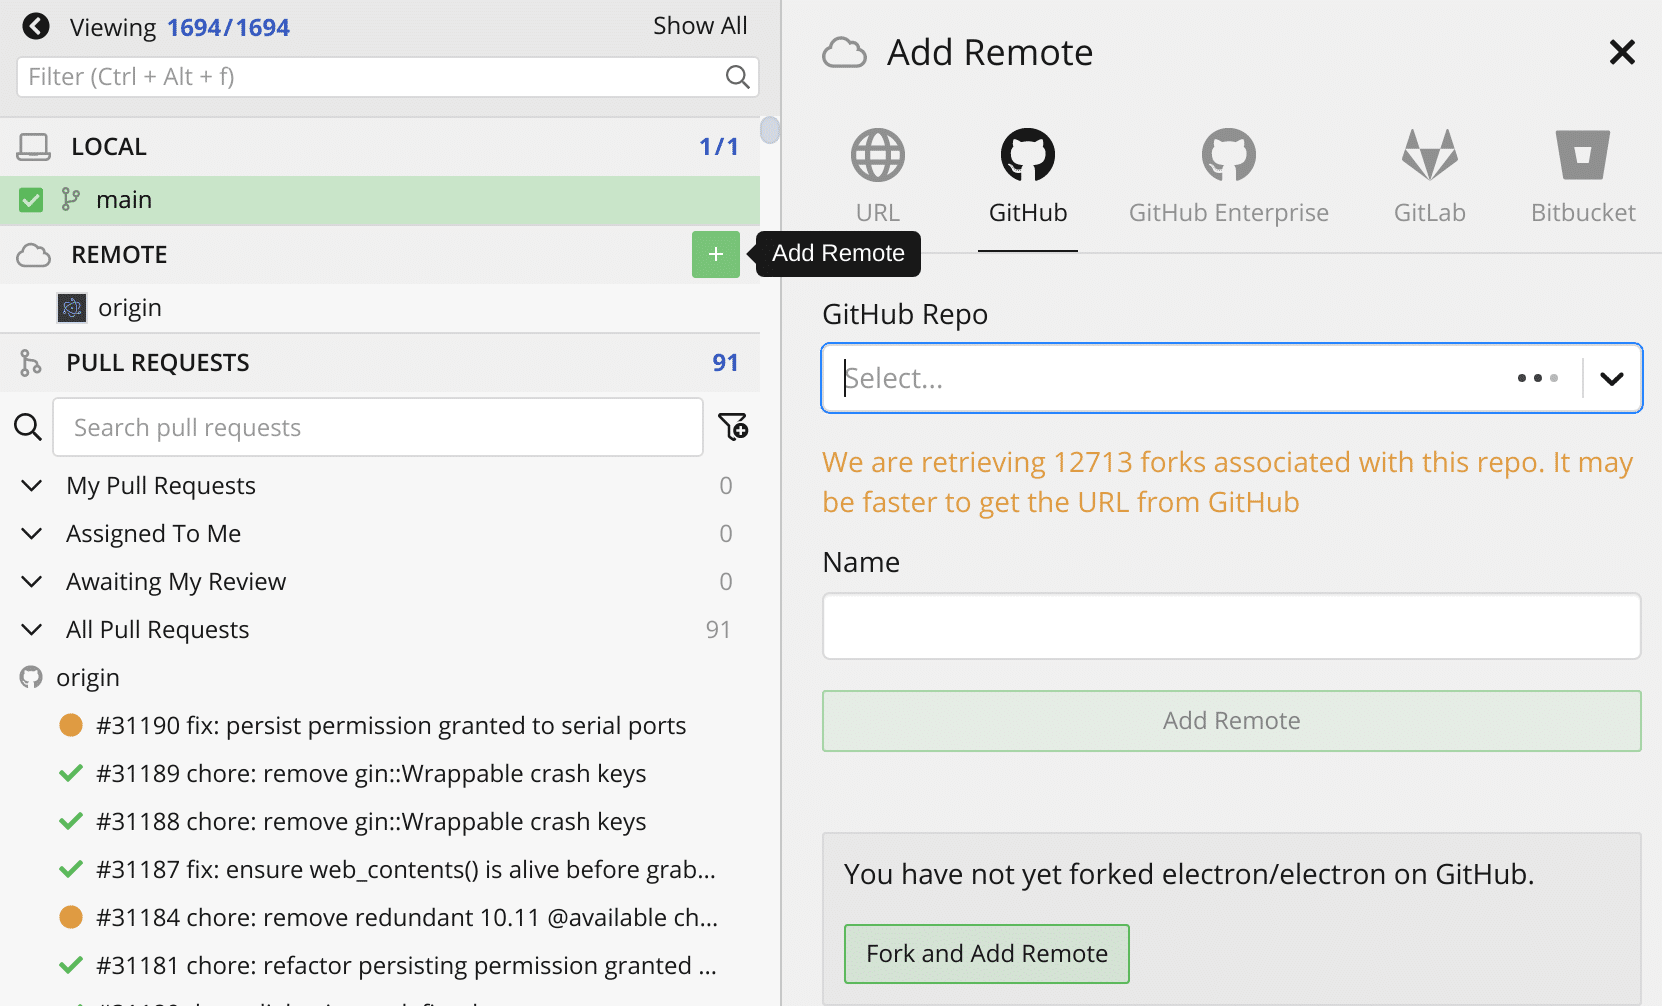Select the GitHub Octocat icon
The height and width of the screenshot is (1006, 1662).
click(1028, 155)
